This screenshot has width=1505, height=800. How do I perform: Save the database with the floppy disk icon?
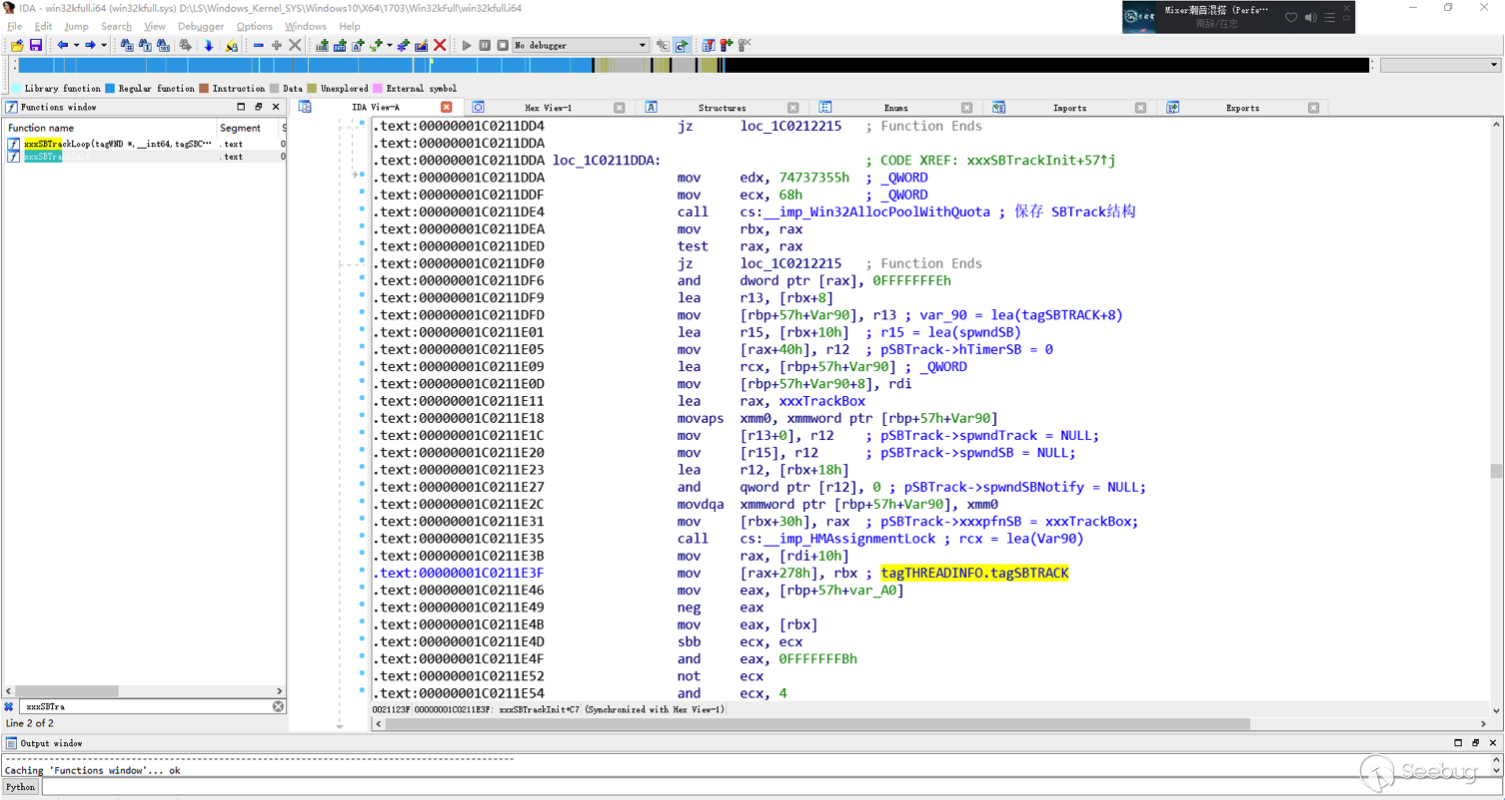pyautogui.click(x=36, y=45)
